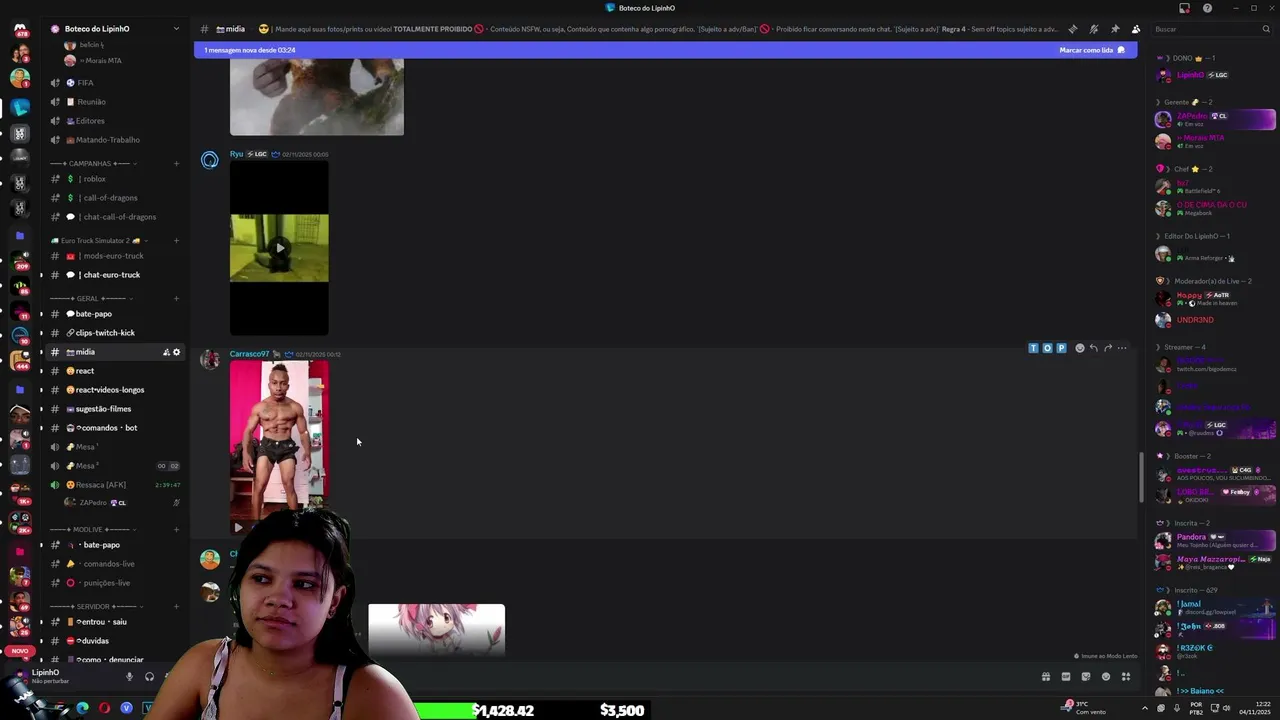Open clips-twitch-kick channel
The image size is (1280, 720).
(x=115, y=333)
